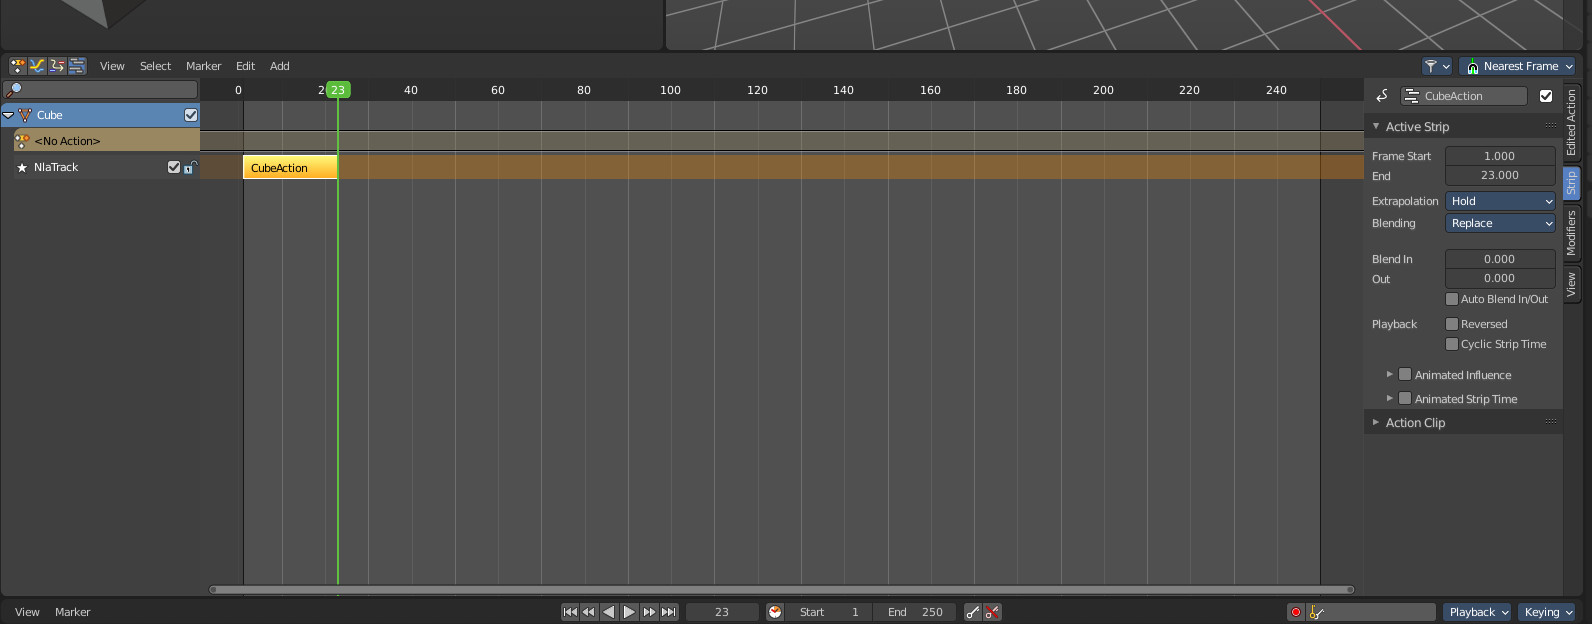Screen dimensions: 1592x624
Task: Open the Extrapolation Hold dropdown
Action: pos(1500,201)
